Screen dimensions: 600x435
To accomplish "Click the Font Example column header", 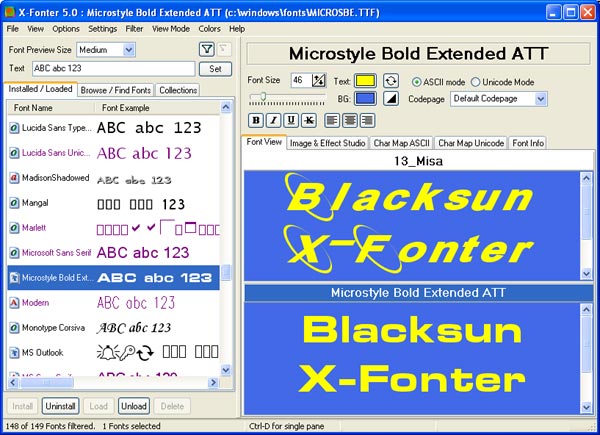I will (x=157, y=108).
